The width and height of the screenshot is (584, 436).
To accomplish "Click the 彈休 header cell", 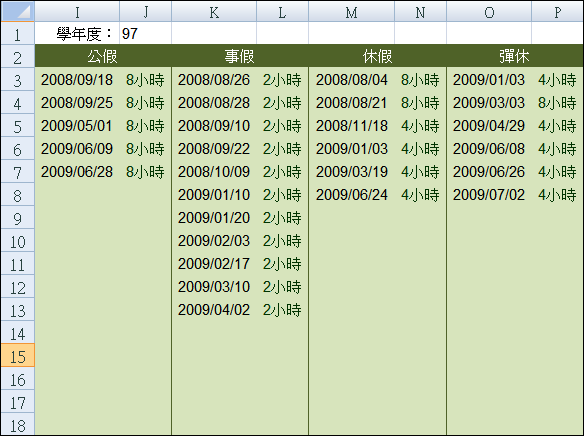I will (514, 56).
